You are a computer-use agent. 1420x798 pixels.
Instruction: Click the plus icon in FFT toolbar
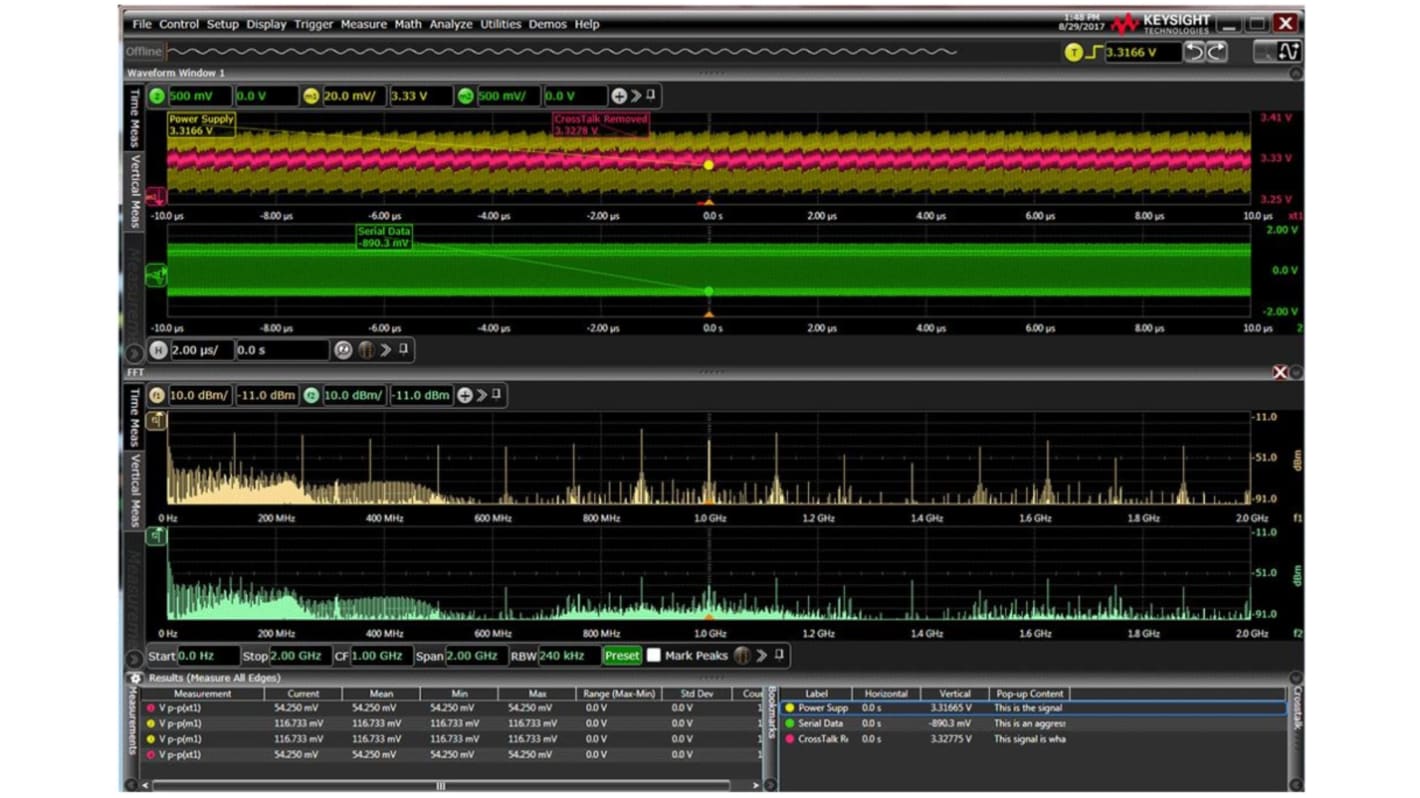[x=465, y=395]
